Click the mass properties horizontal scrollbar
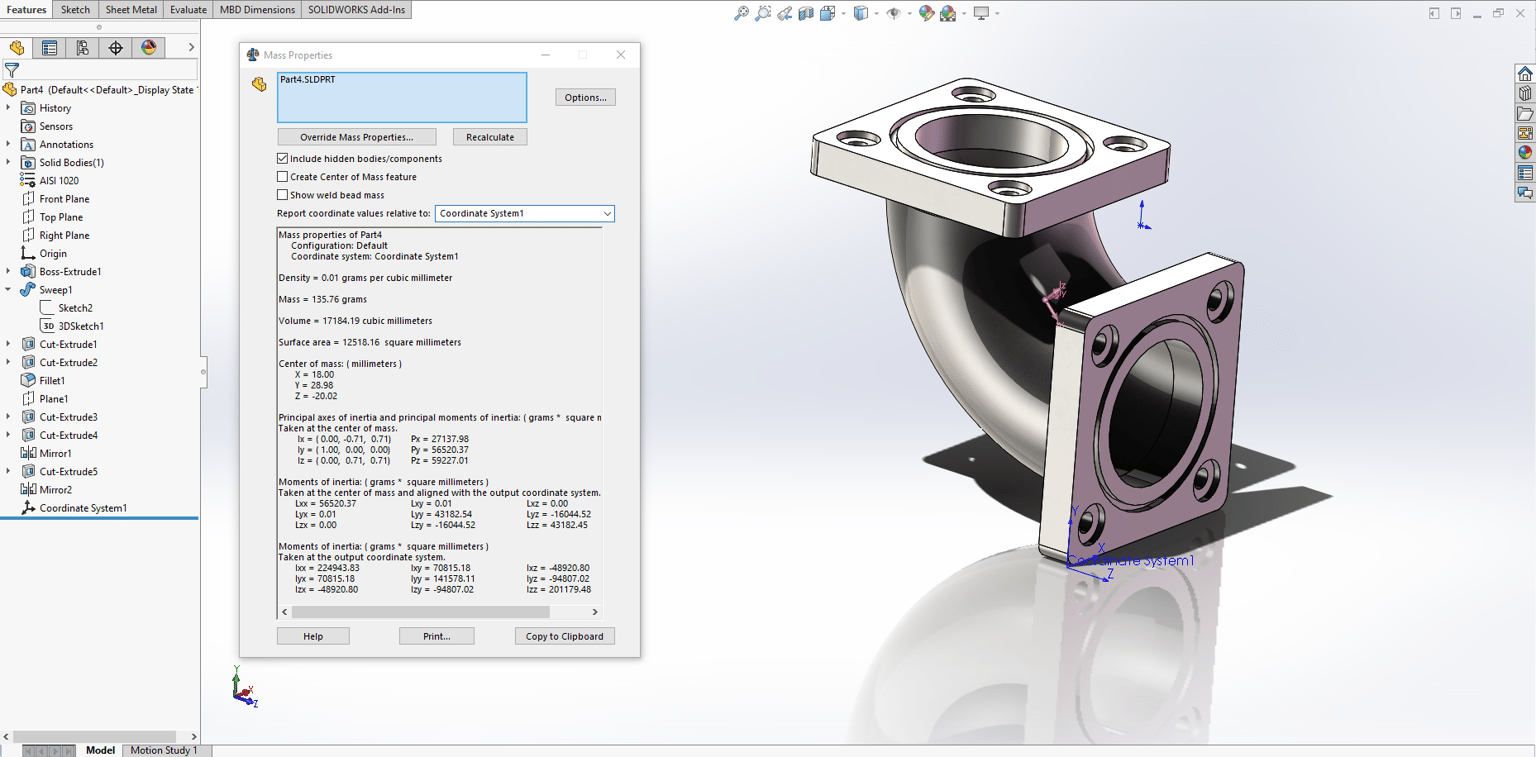 point(440,612)
